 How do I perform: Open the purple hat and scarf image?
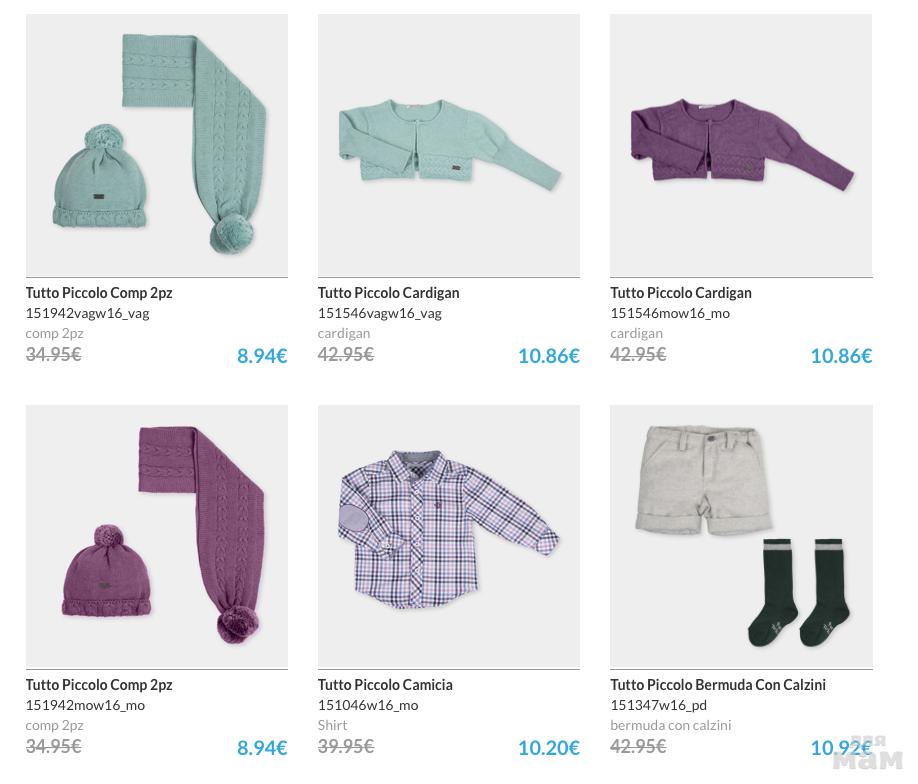157,537
